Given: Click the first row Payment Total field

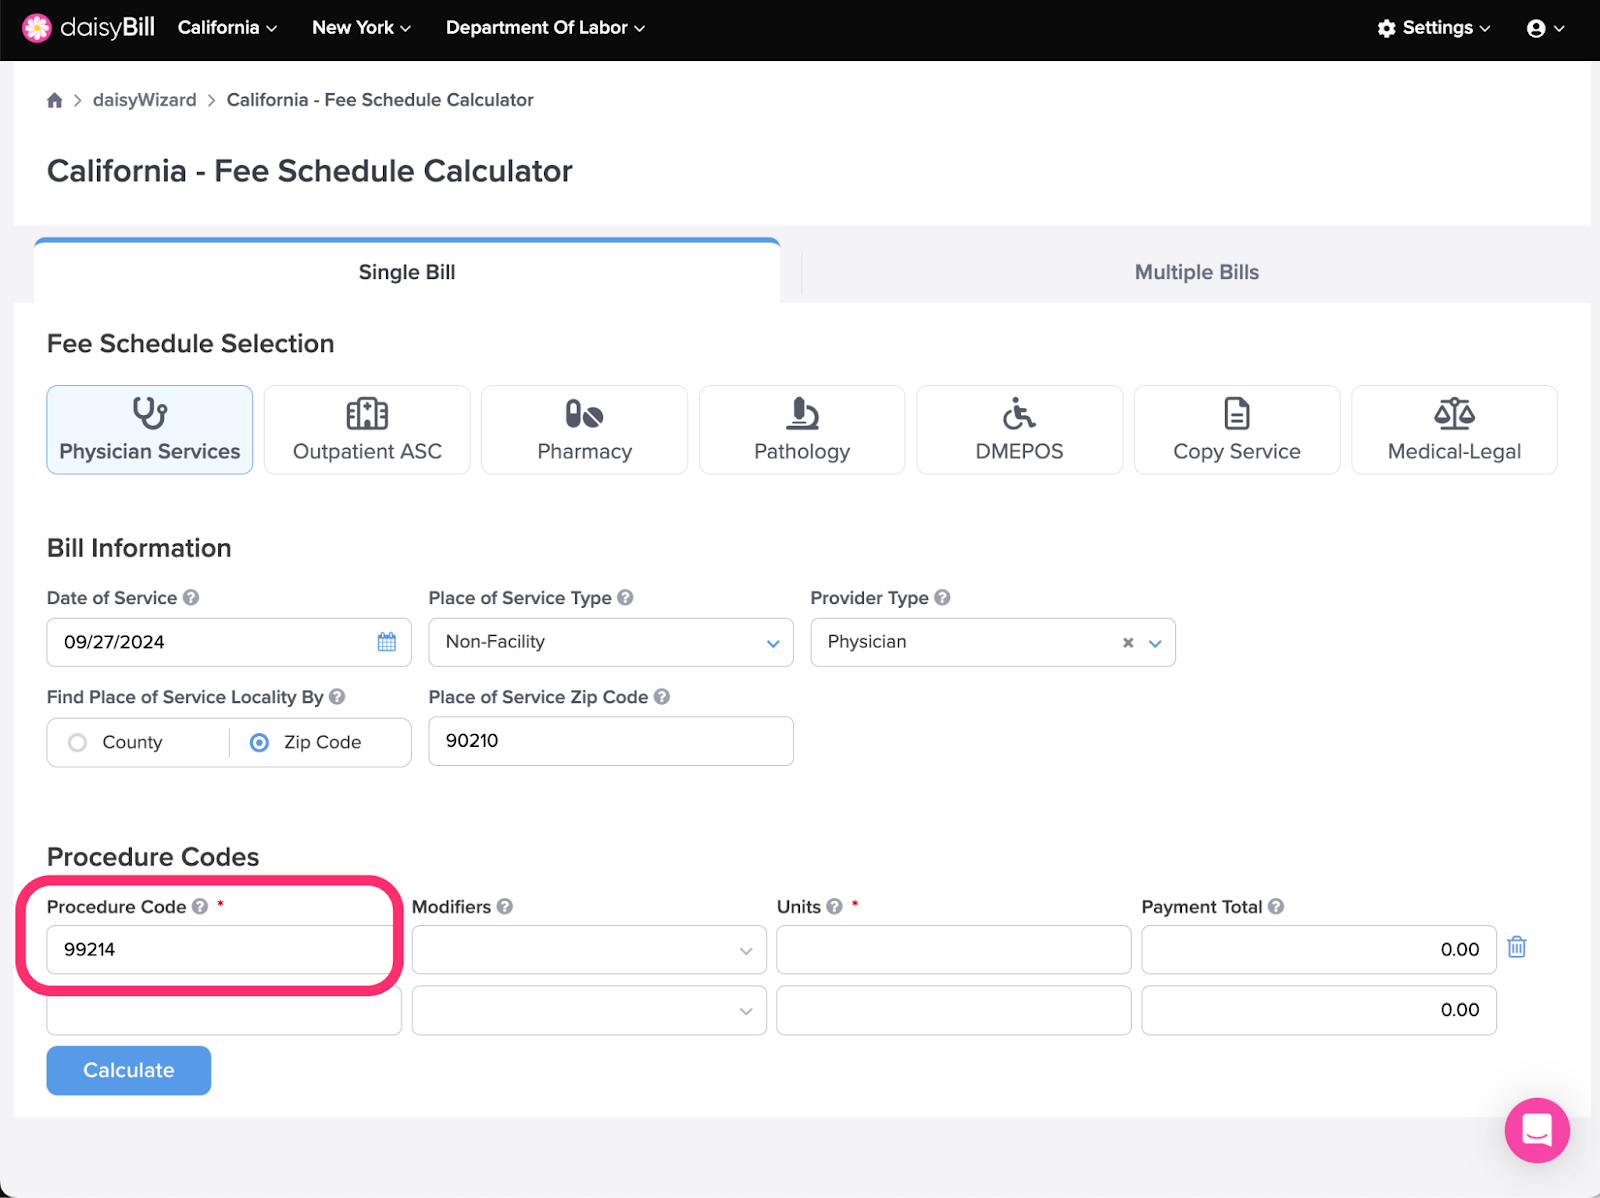Looking at the screenshot, I should [x=1319, y=950].
